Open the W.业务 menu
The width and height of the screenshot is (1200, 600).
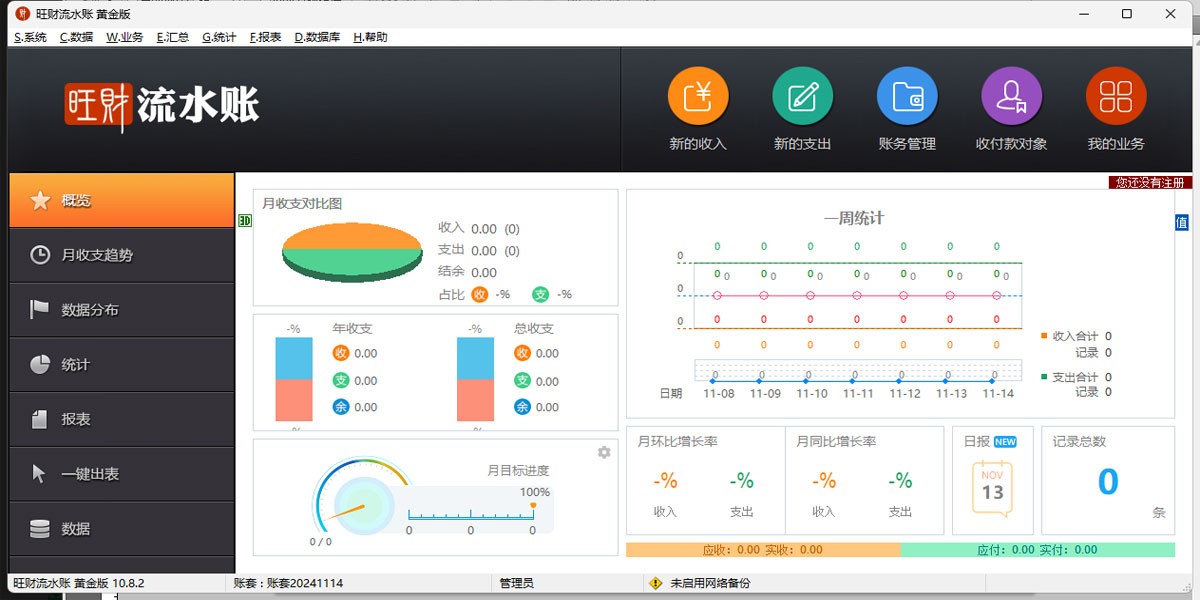pos(125,37)
